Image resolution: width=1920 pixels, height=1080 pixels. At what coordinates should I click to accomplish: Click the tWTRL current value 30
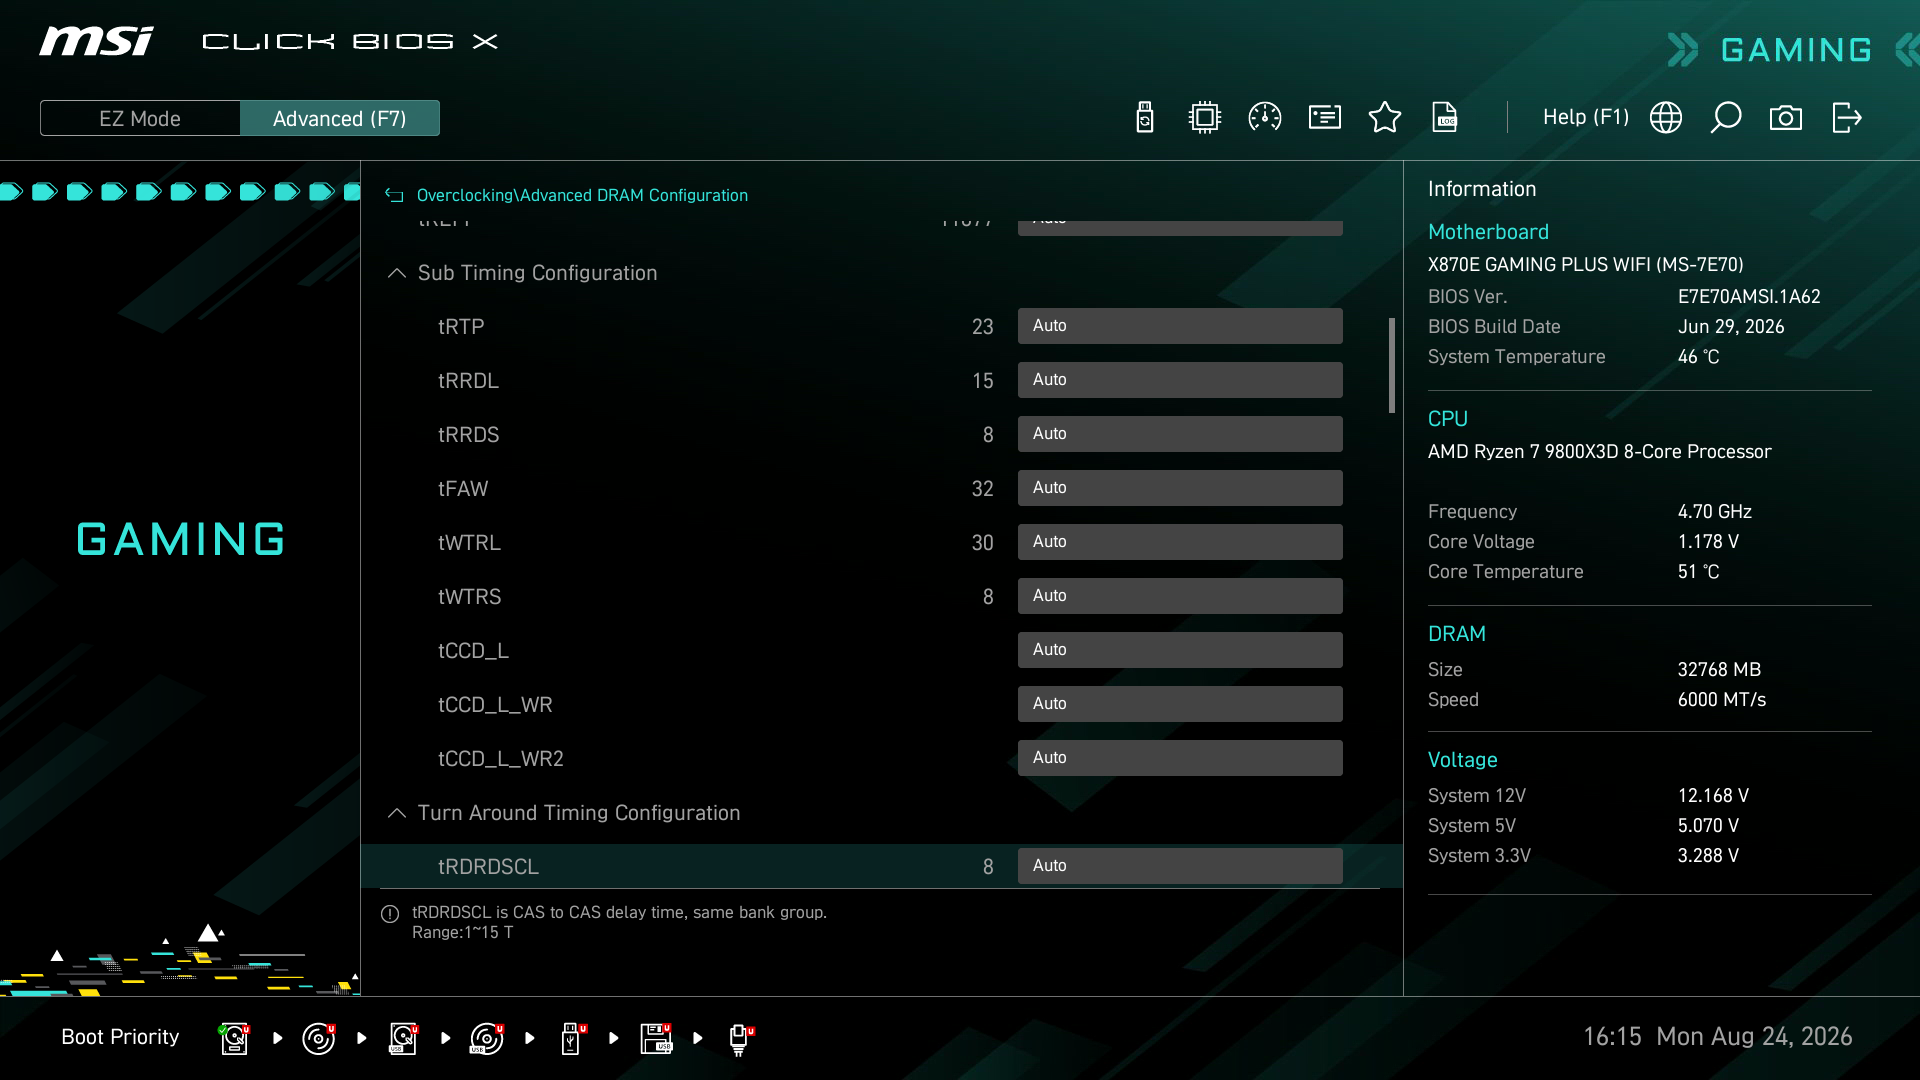tap(982, 543)
